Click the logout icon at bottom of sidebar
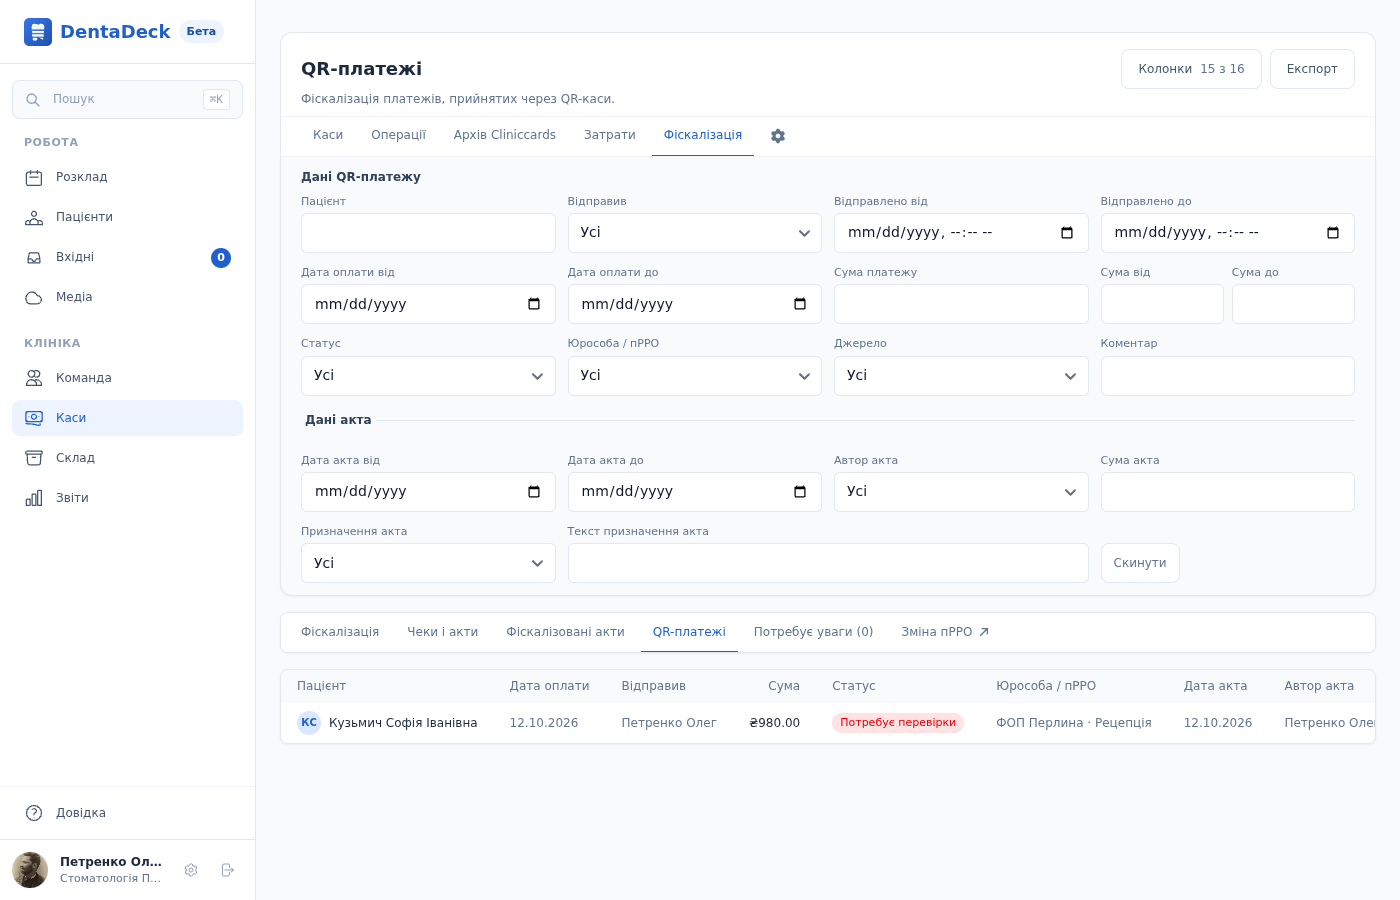 point(227,870)
